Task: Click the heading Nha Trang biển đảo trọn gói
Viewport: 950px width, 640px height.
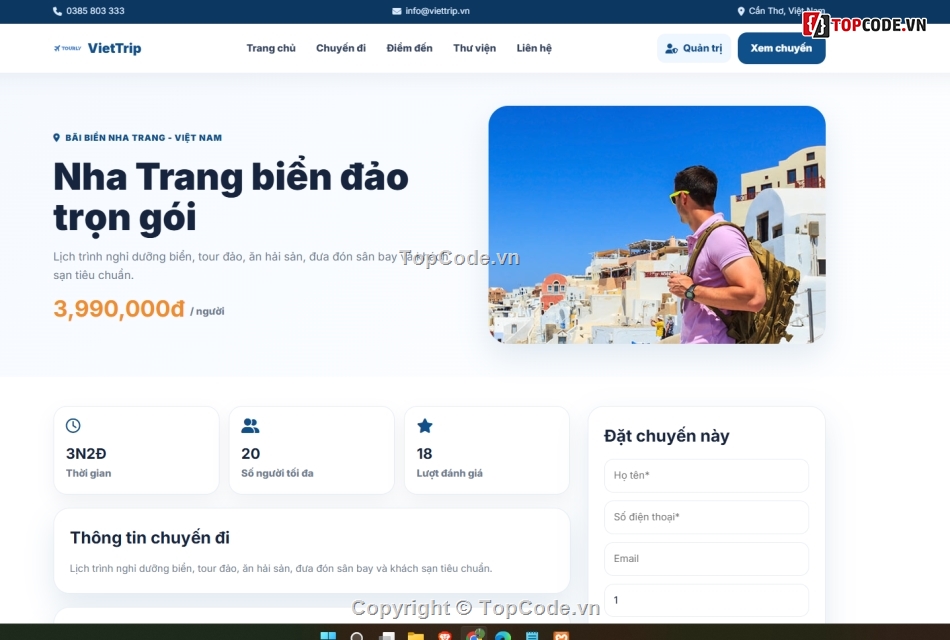Action: 231,197
